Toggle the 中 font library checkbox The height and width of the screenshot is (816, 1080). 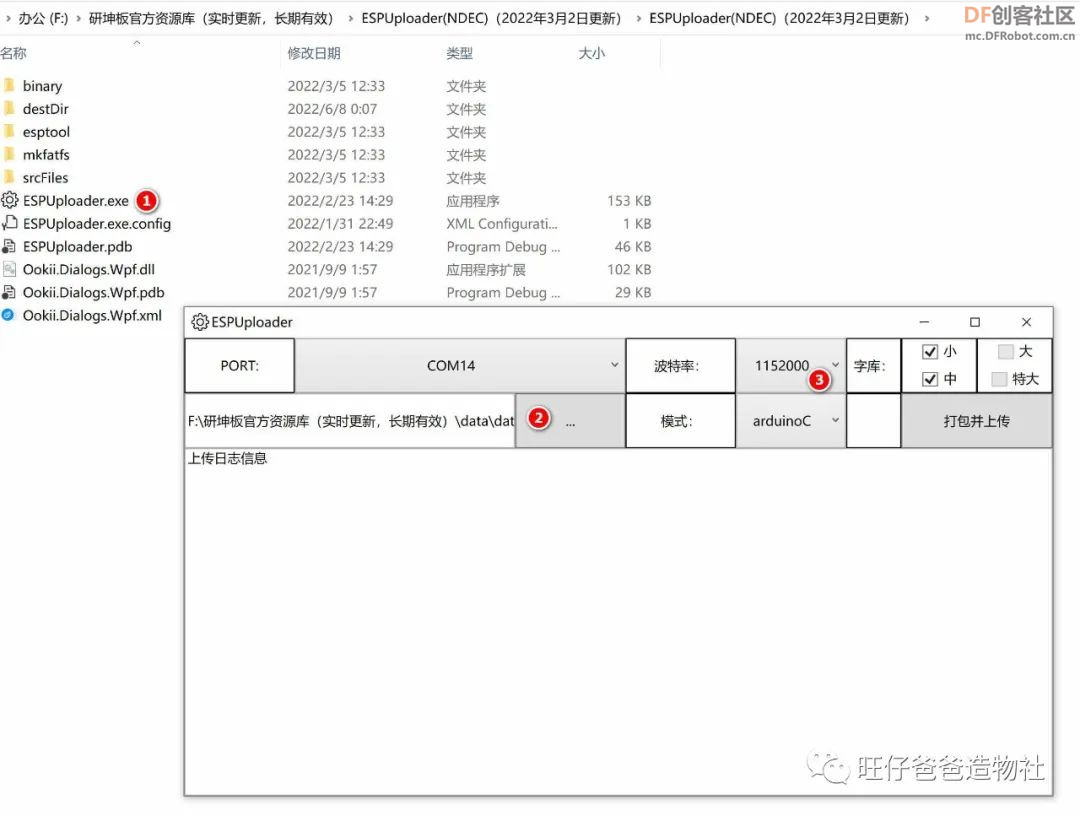(930, 379)
